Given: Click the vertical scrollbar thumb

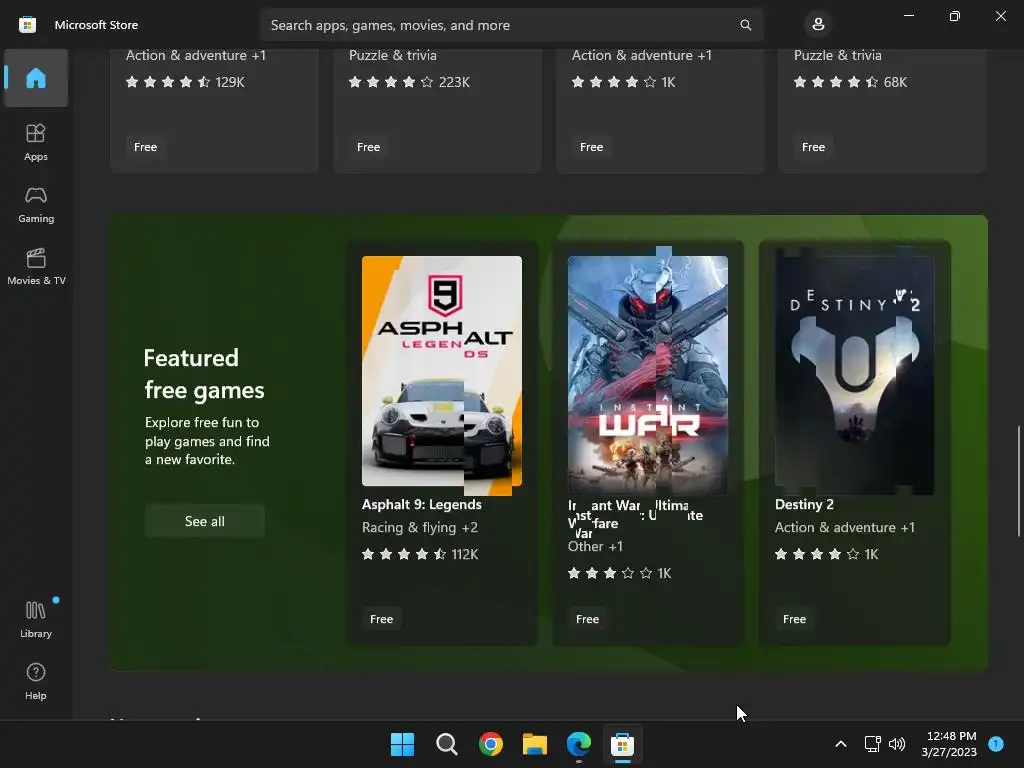Looking at the screenshot, I should [1018, 481].
